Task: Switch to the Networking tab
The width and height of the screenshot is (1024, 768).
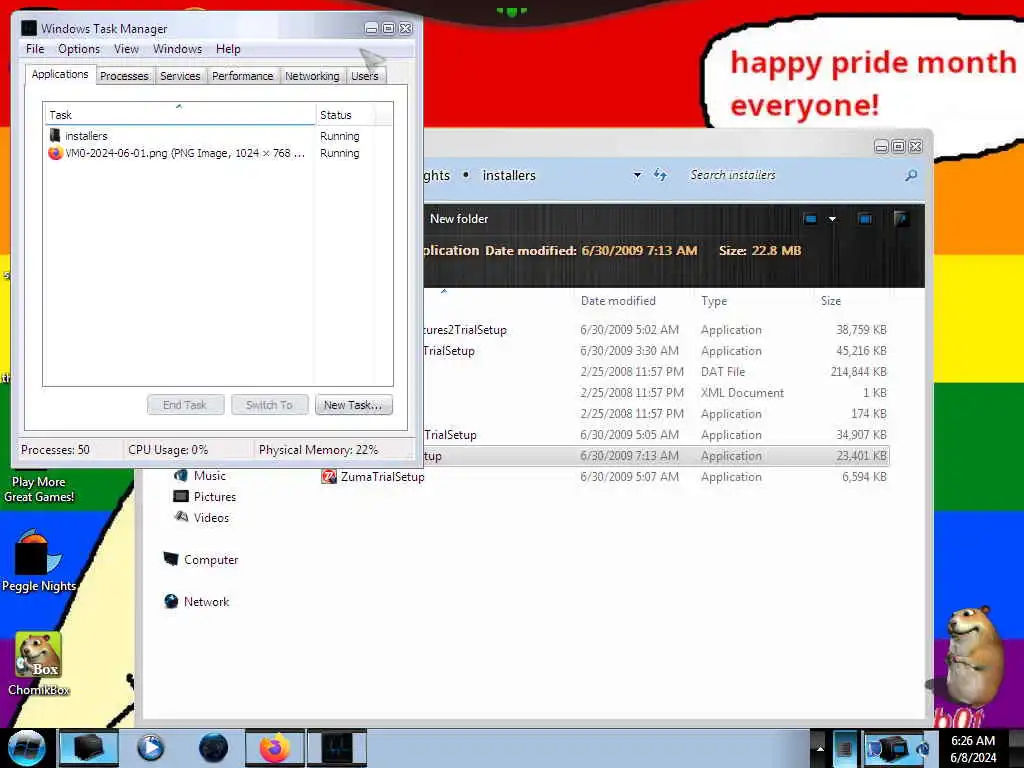Action: [312, 76]
